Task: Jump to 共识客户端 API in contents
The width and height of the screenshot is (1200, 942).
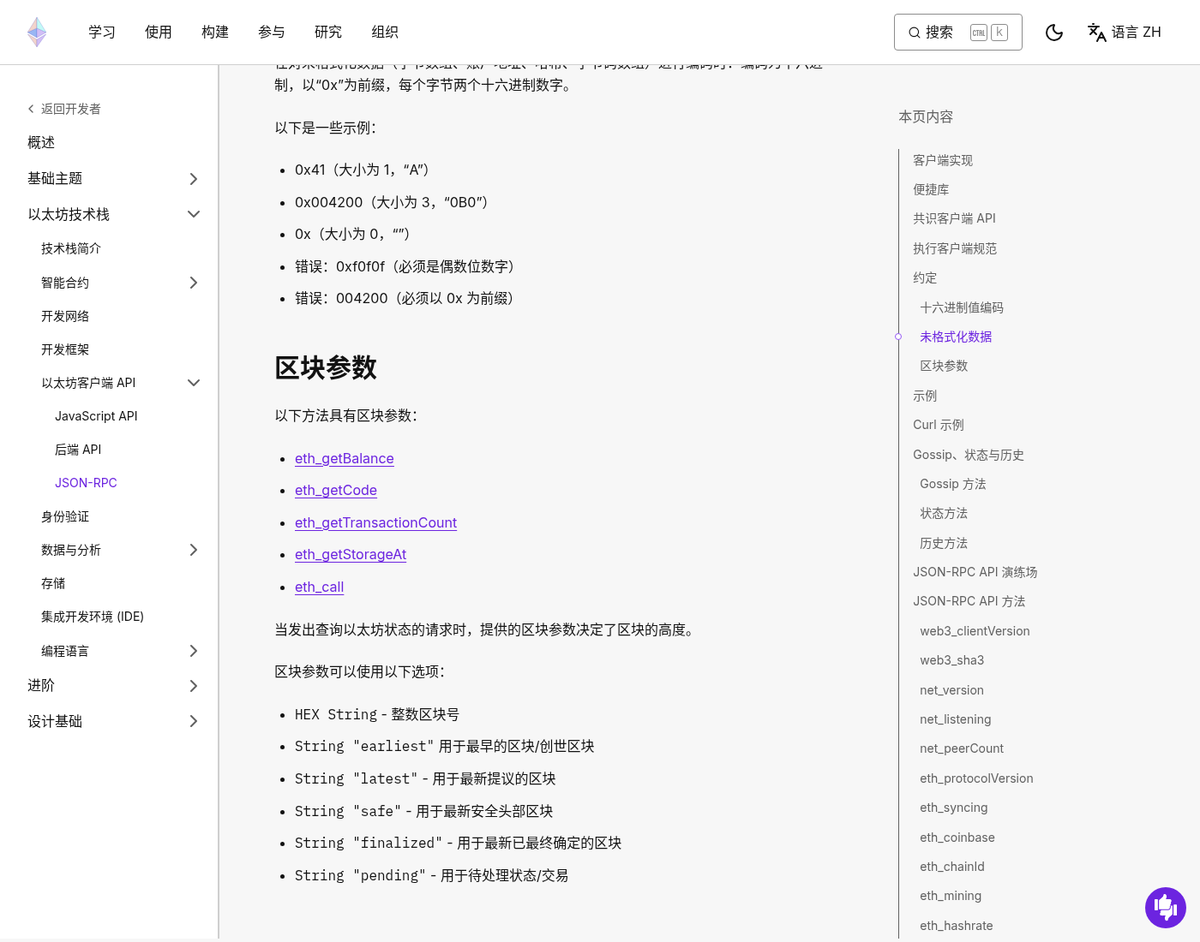Action: point(954,218)
